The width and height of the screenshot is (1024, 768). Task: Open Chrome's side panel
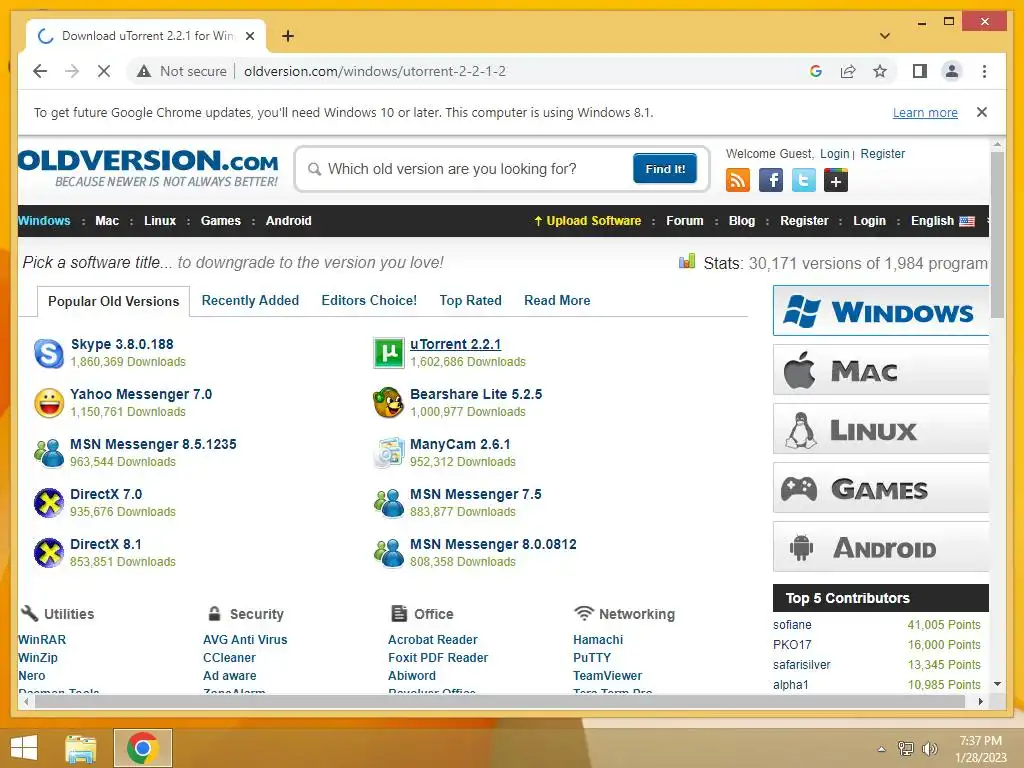[920, 71]
